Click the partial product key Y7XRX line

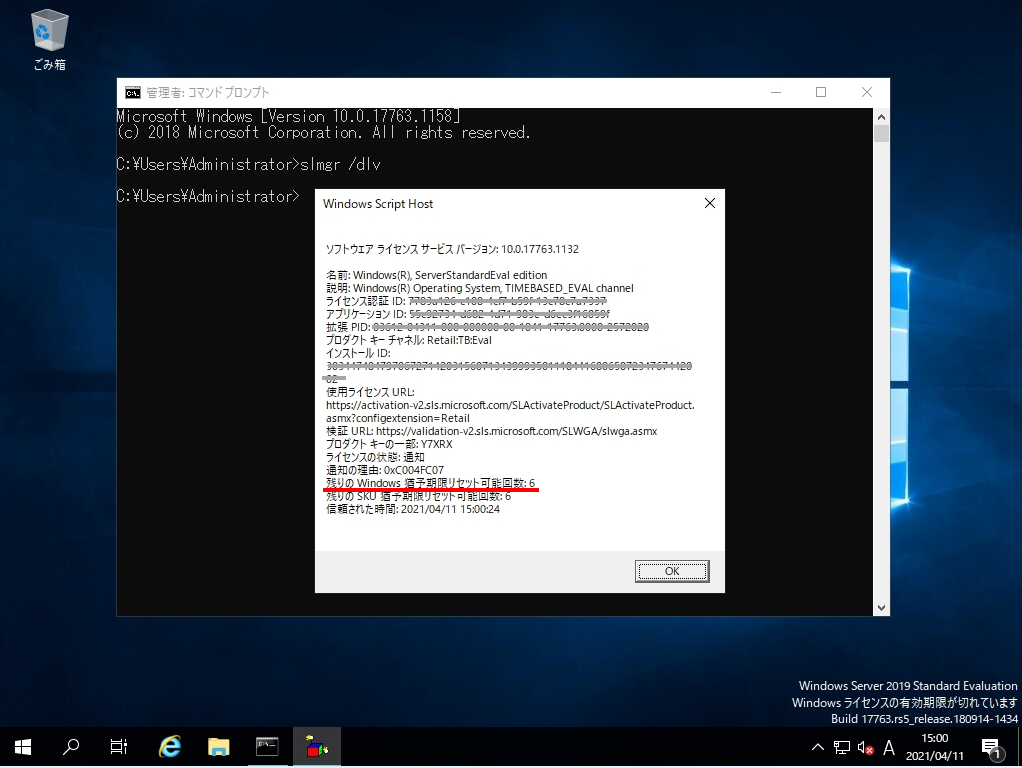pos(389,444)
